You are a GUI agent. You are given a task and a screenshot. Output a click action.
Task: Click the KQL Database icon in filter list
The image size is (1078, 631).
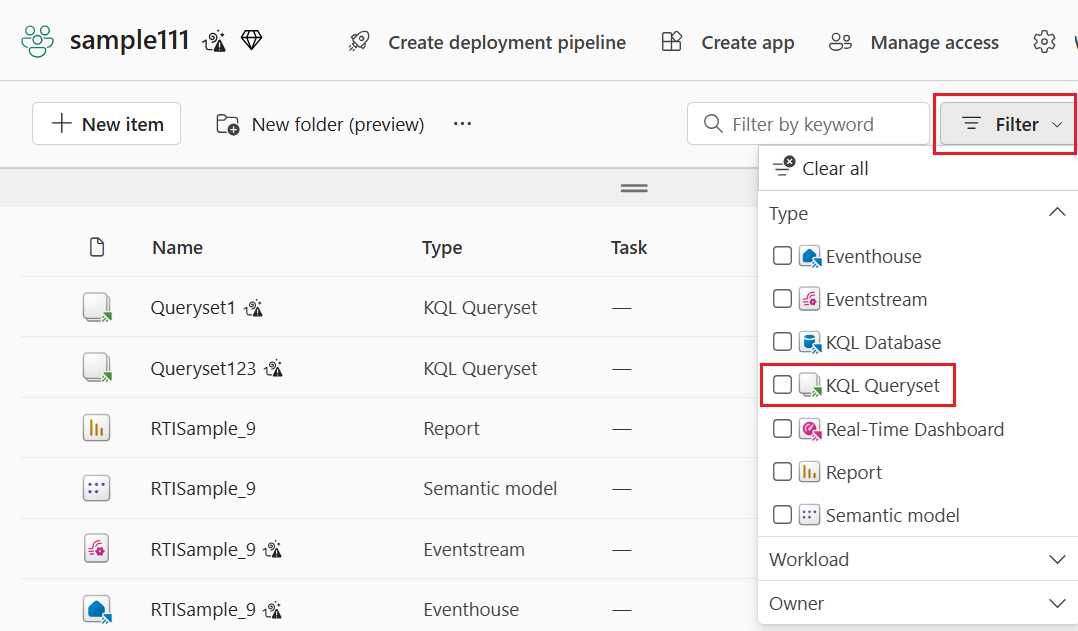pos(810,343)
